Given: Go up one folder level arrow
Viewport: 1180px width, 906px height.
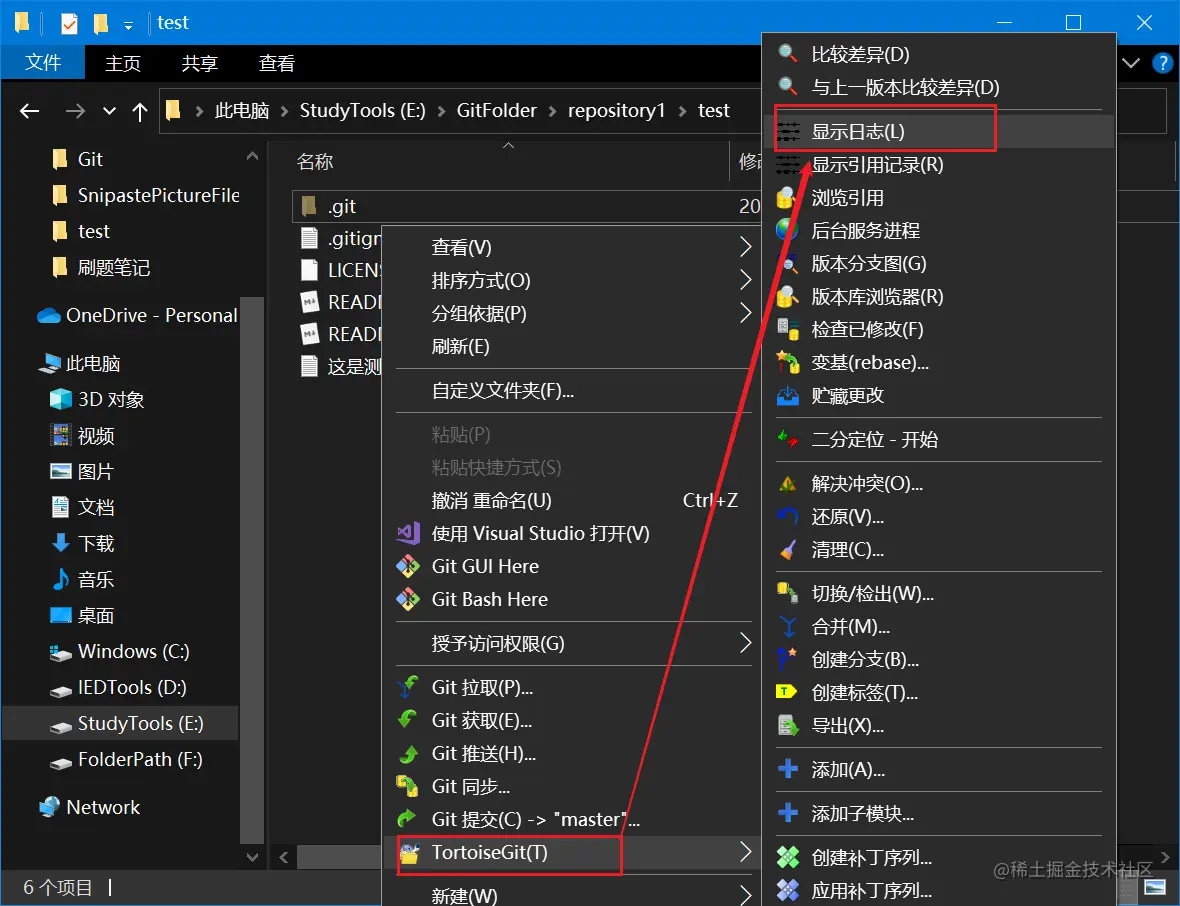Looking at the screenshot, I should coord(140,111).
